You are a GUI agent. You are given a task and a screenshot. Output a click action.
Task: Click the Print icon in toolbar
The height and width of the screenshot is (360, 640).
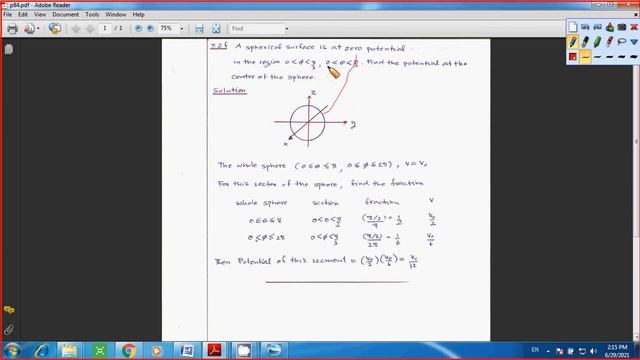(13, 29)
